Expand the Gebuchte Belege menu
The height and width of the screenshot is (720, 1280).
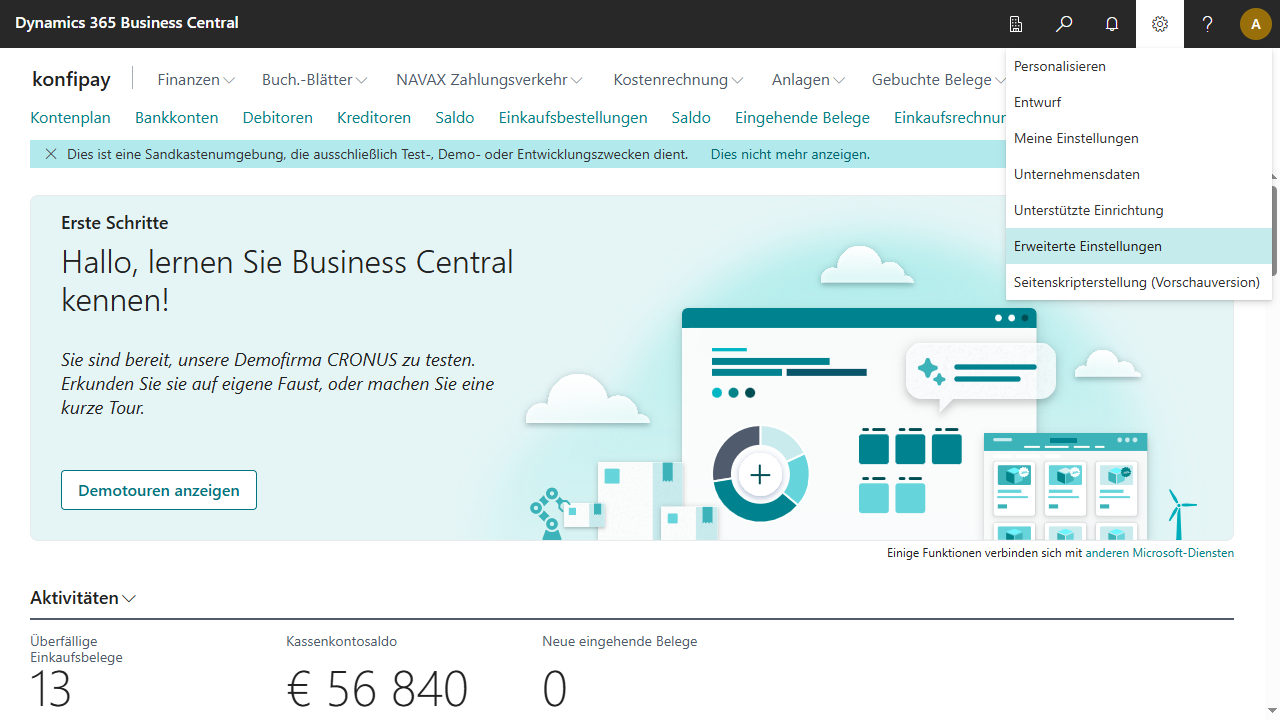pos(938,80)
